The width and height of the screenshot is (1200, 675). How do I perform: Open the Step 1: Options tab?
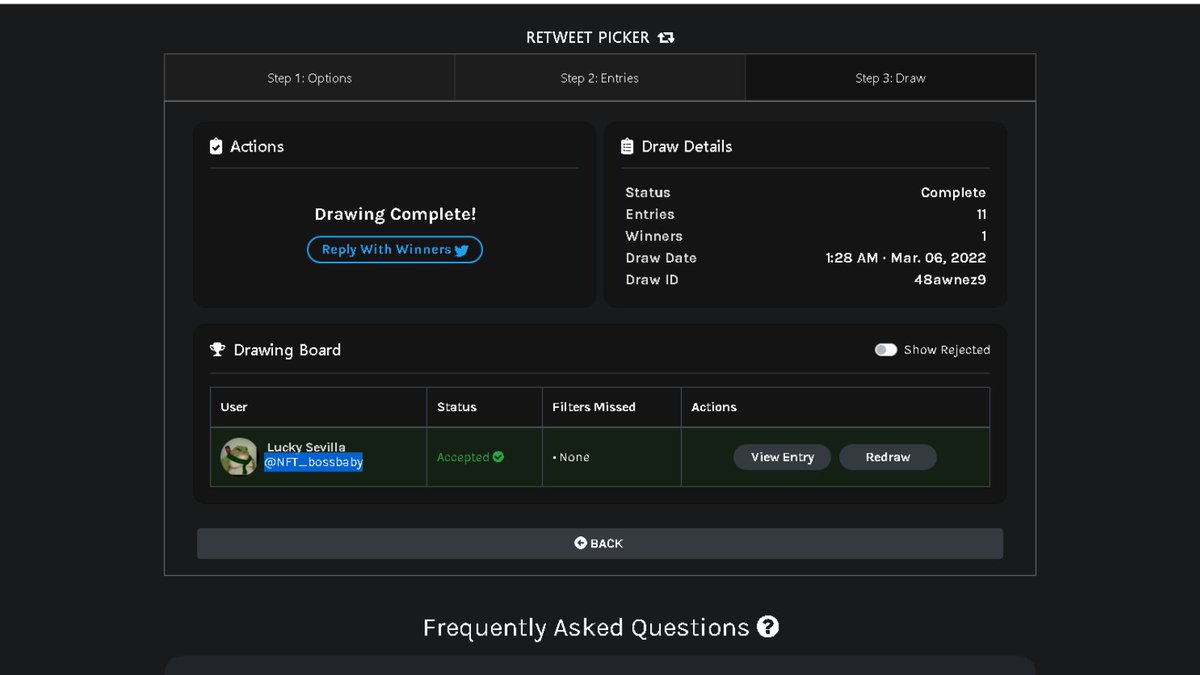(x=309, y=78)
